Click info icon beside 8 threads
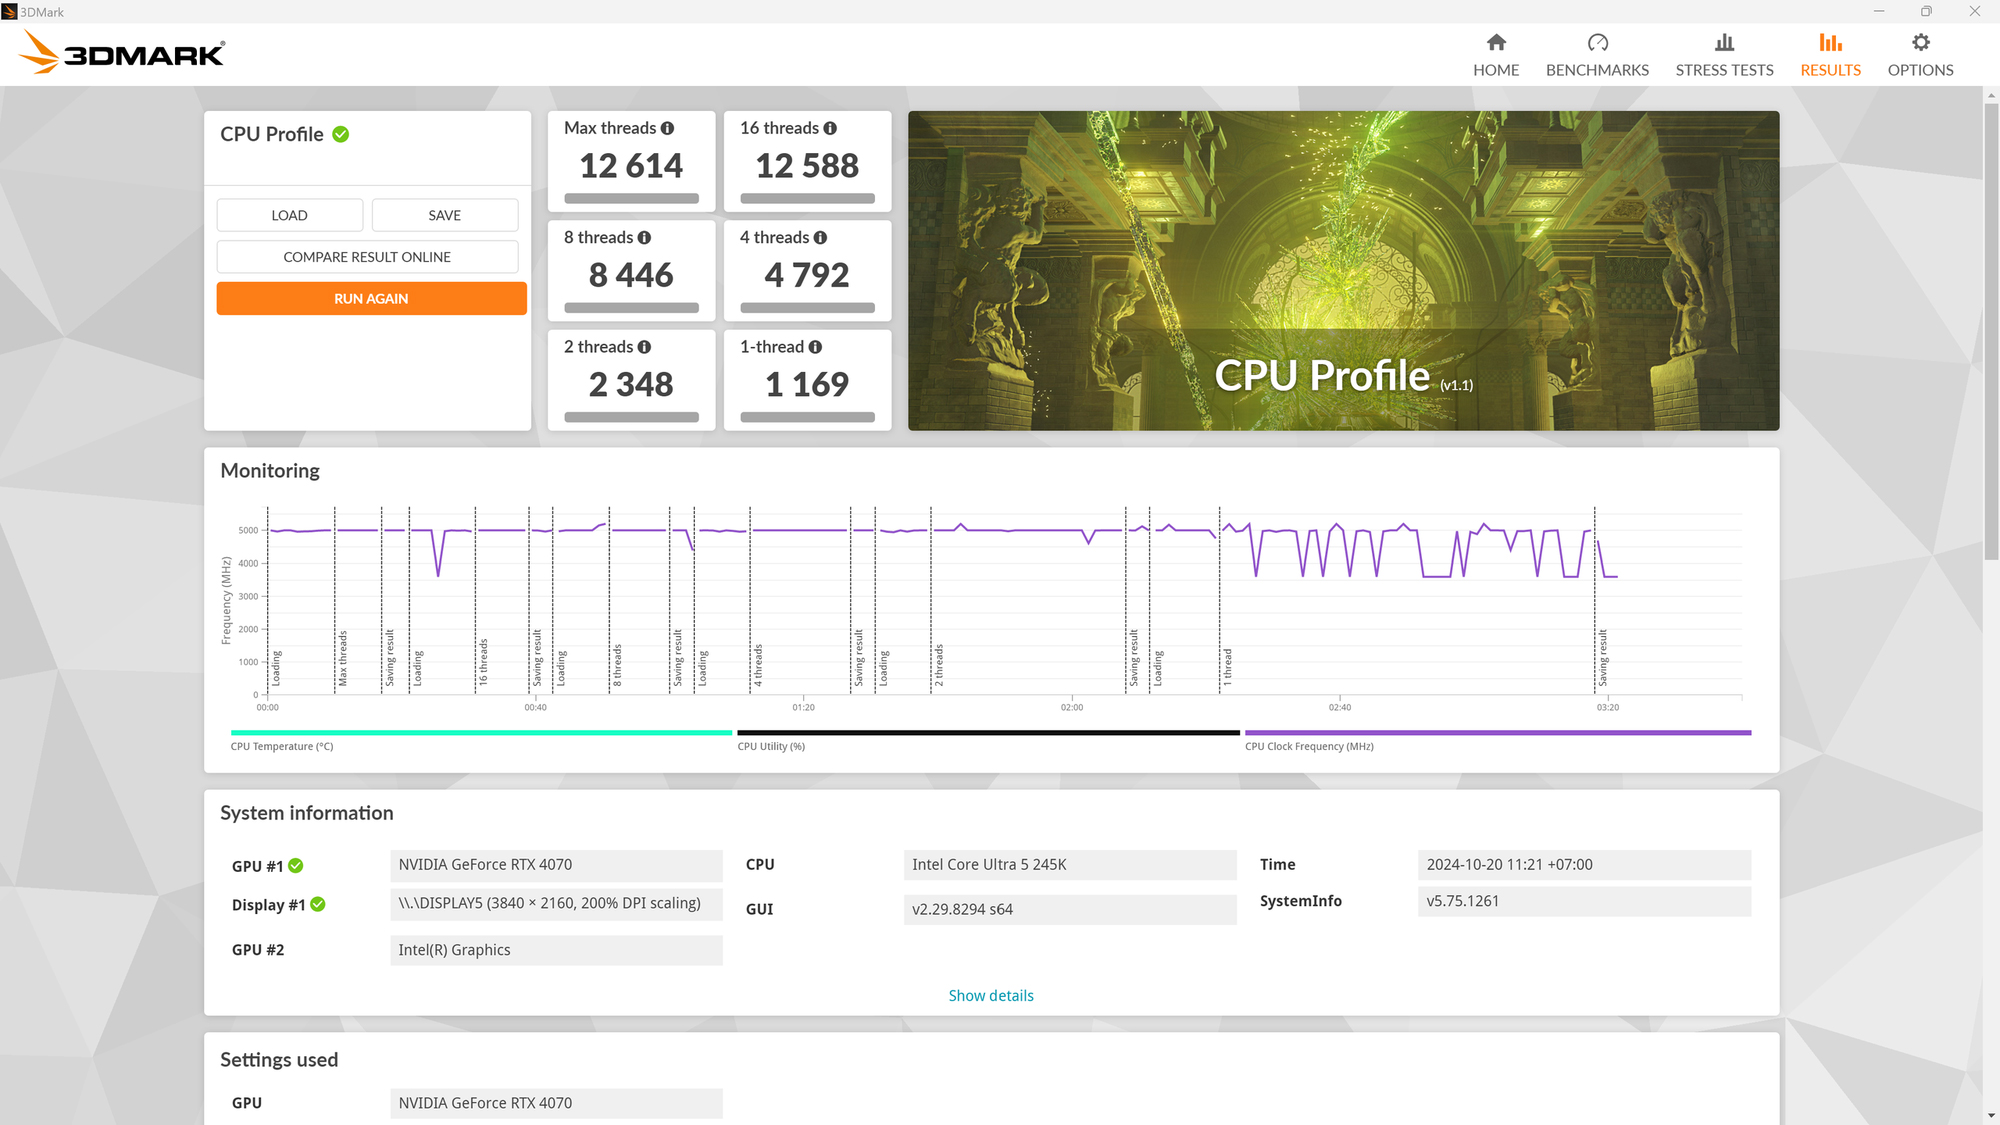Image resolution: width=2000 pixels, height=1125 pixels. tap(644, 238)
